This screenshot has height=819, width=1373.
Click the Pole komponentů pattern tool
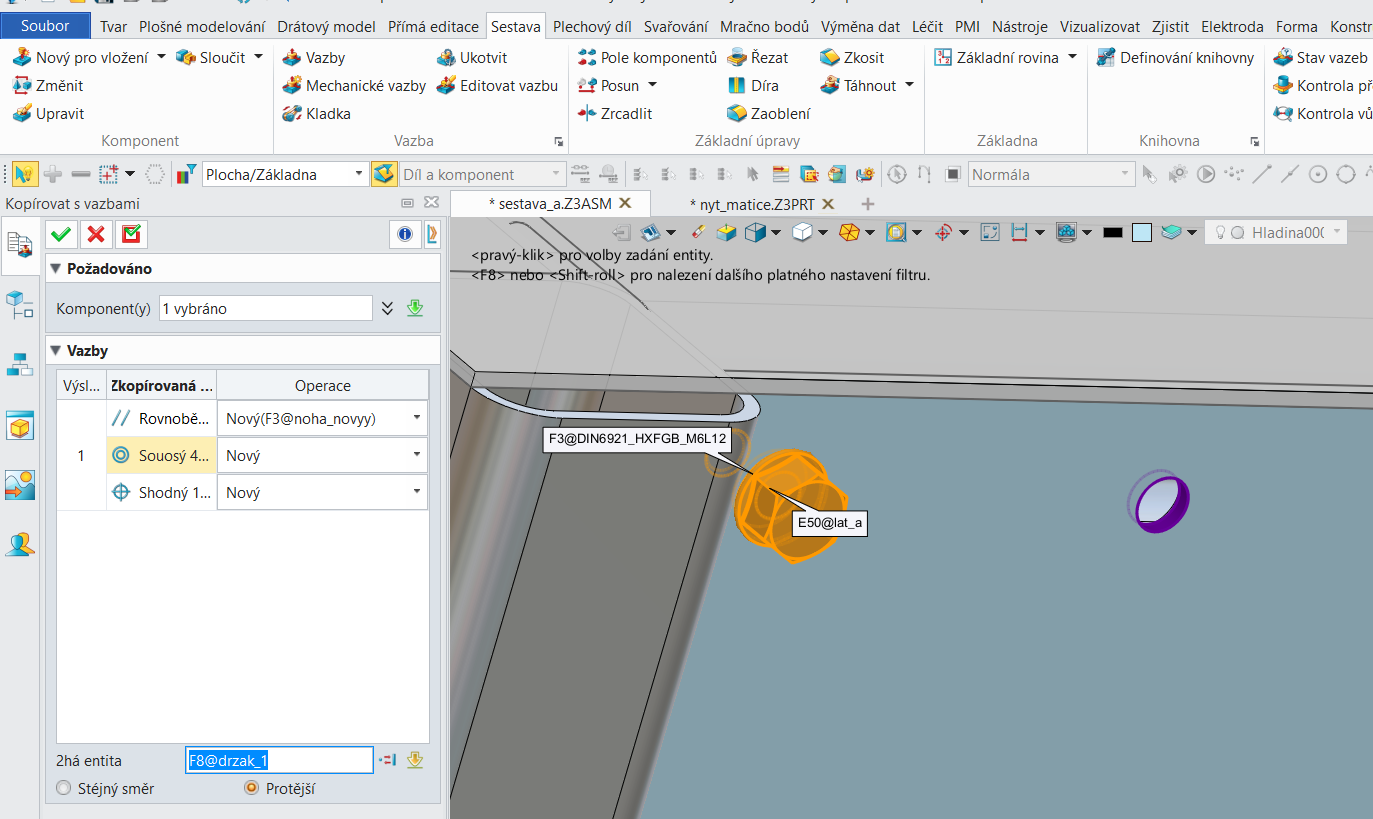[x=647, y=58]
